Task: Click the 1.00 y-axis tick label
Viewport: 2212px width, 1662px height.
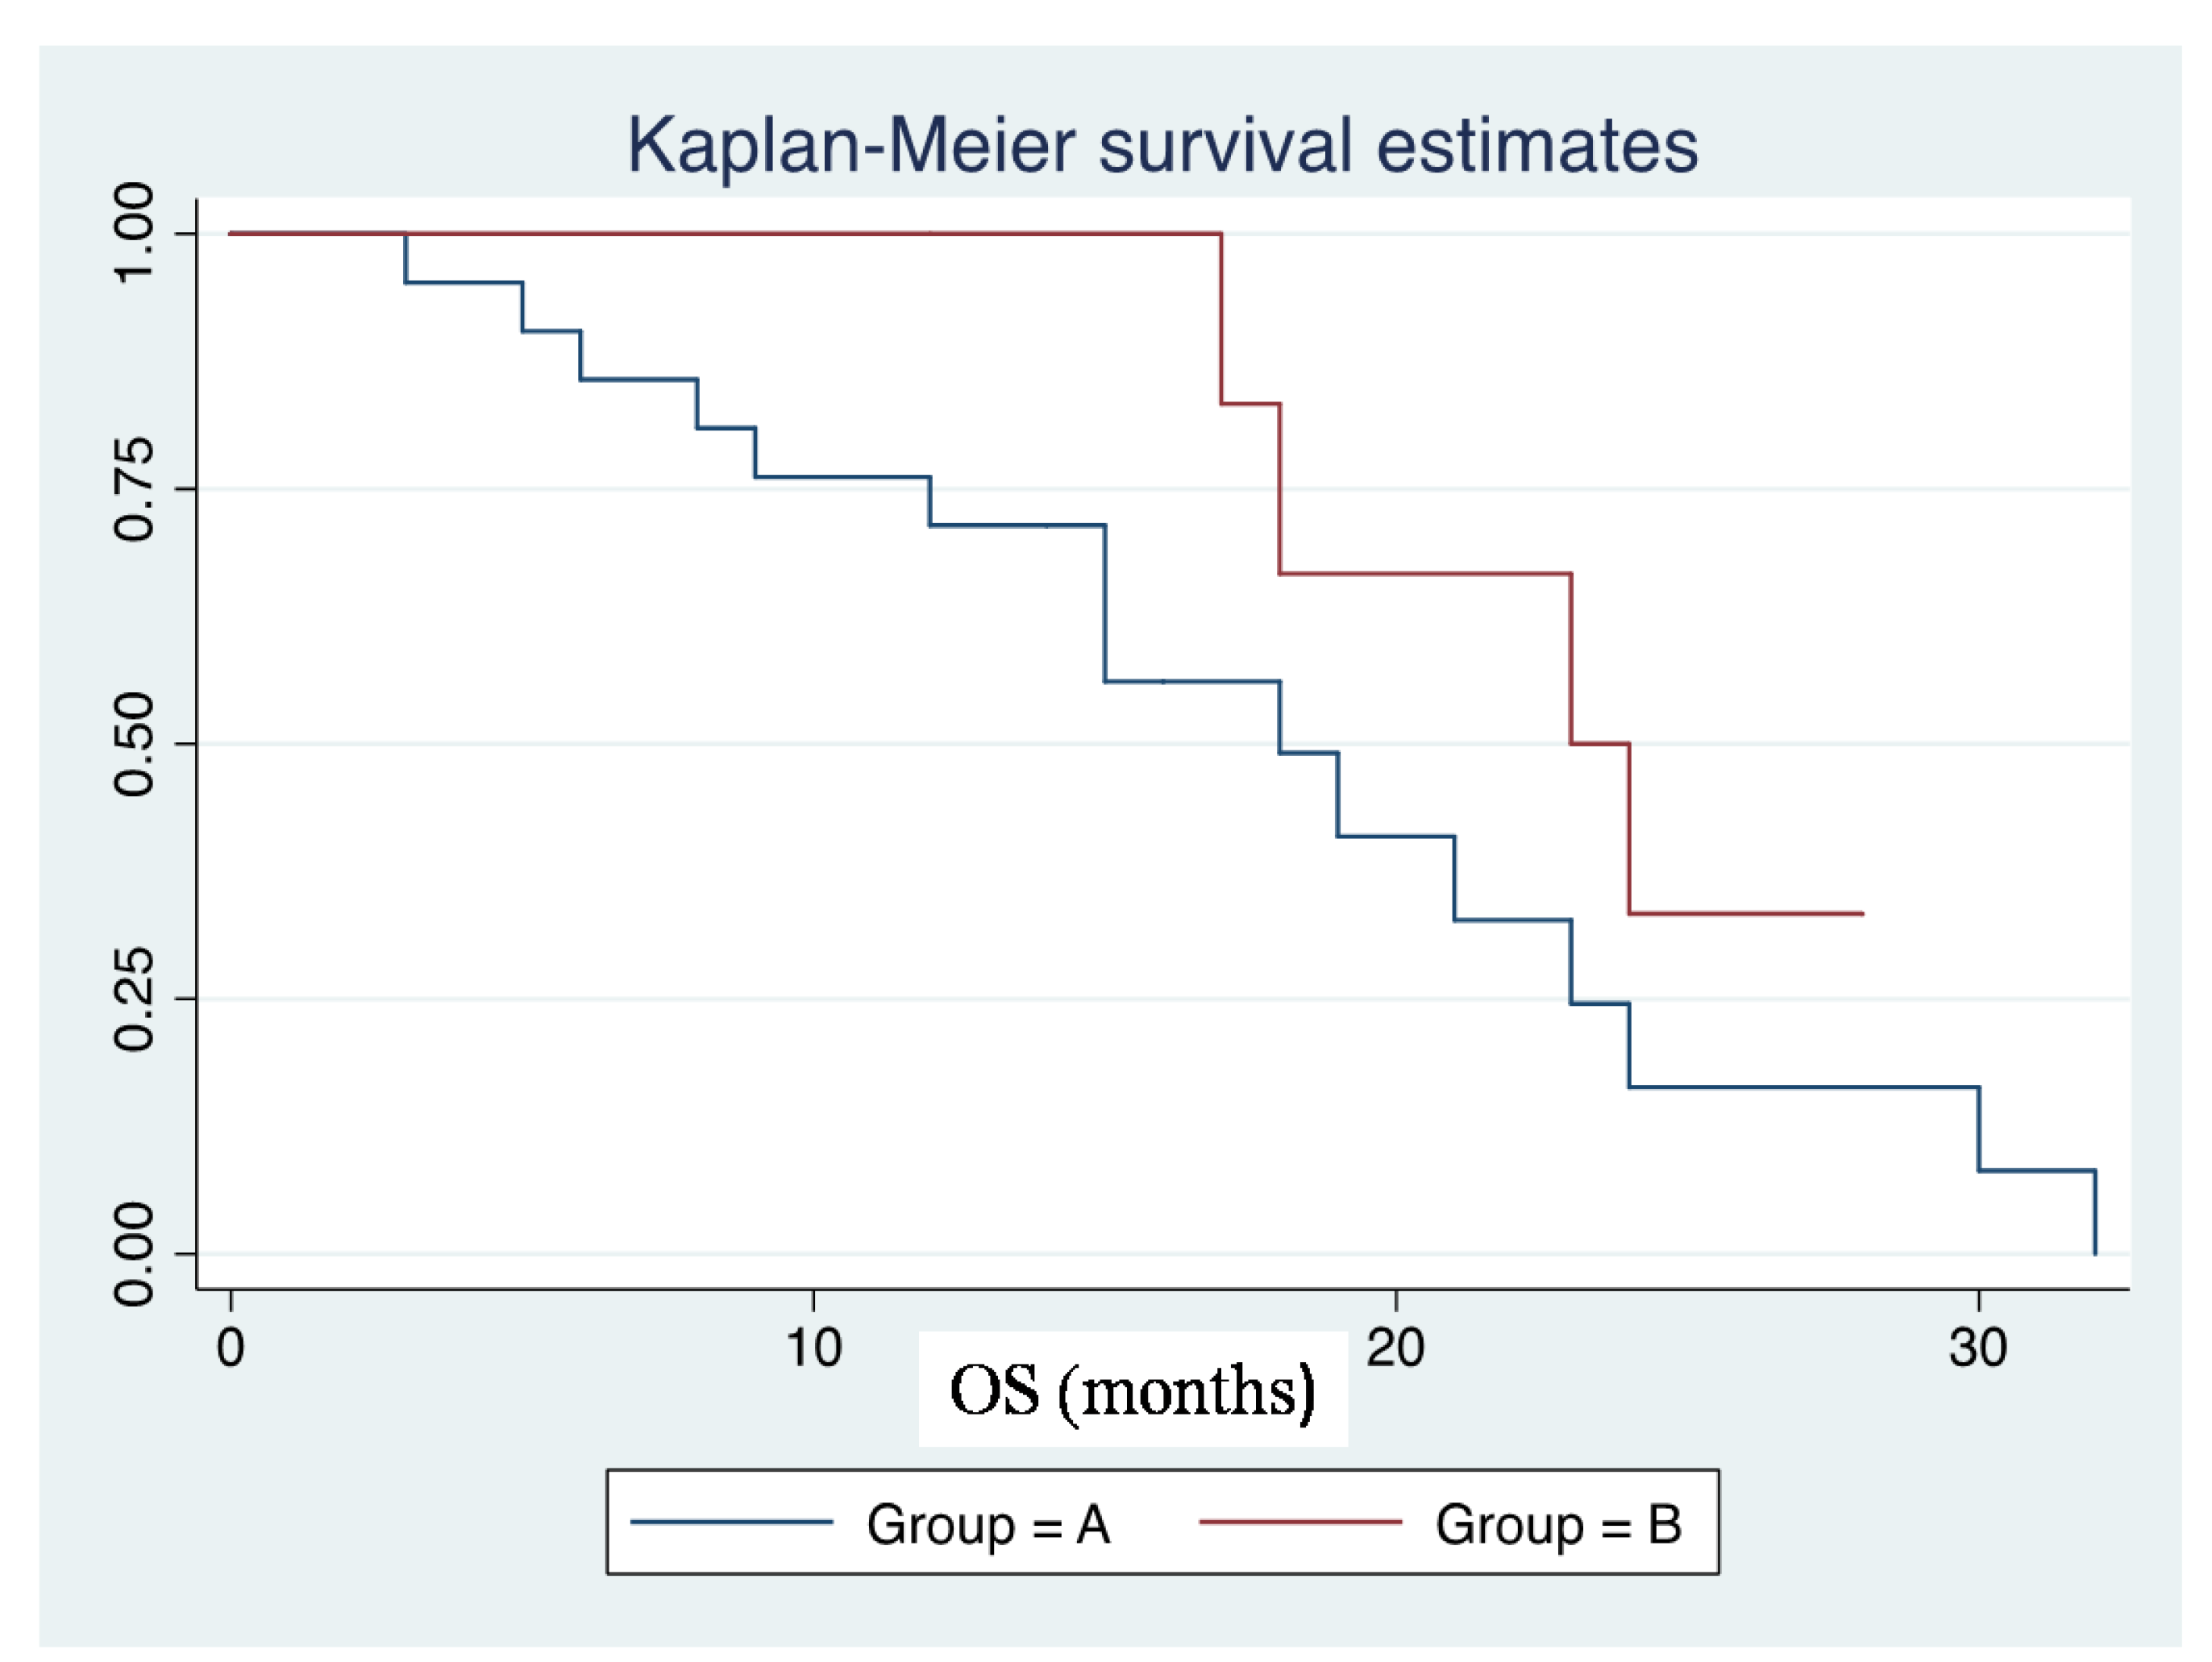Action: point(134,234)
